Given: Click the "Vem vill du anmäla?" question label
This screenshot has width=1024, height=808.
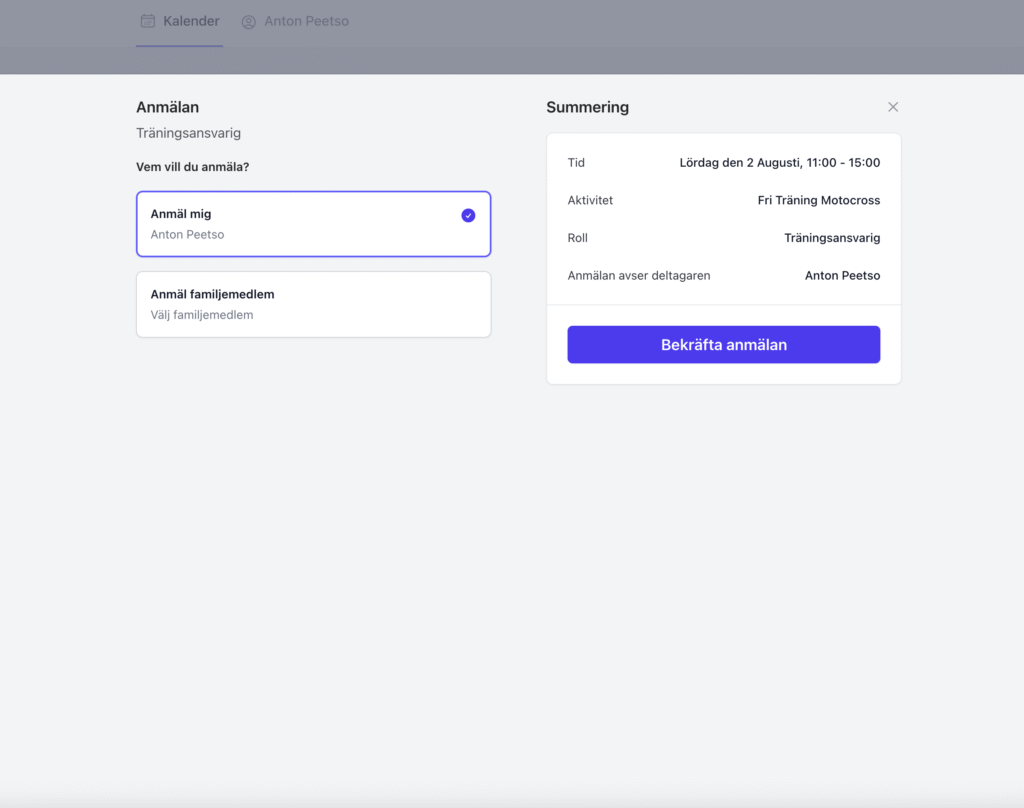Looking at the screenshot, I should click(192, 167).
